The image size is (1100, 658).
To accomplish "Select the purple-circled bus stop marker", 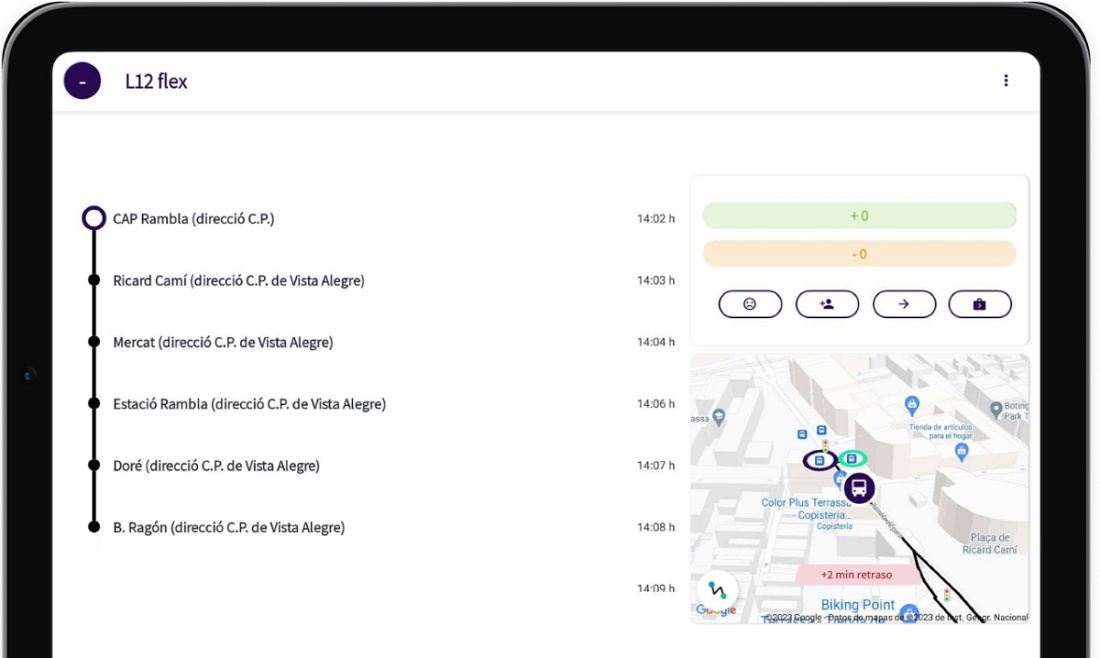I will pyautogui.click(x=819, y=460).
